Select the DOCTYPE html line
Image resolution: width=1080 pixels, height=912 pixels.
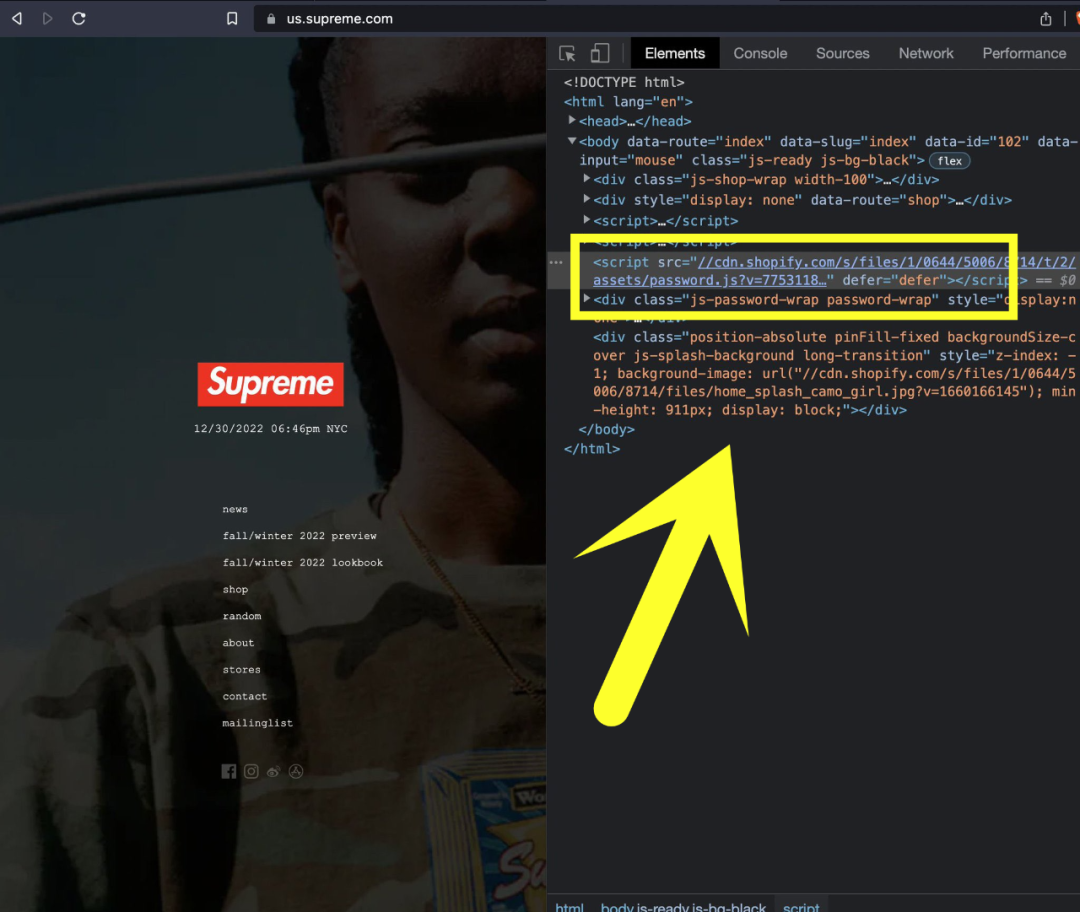(624, 82)
